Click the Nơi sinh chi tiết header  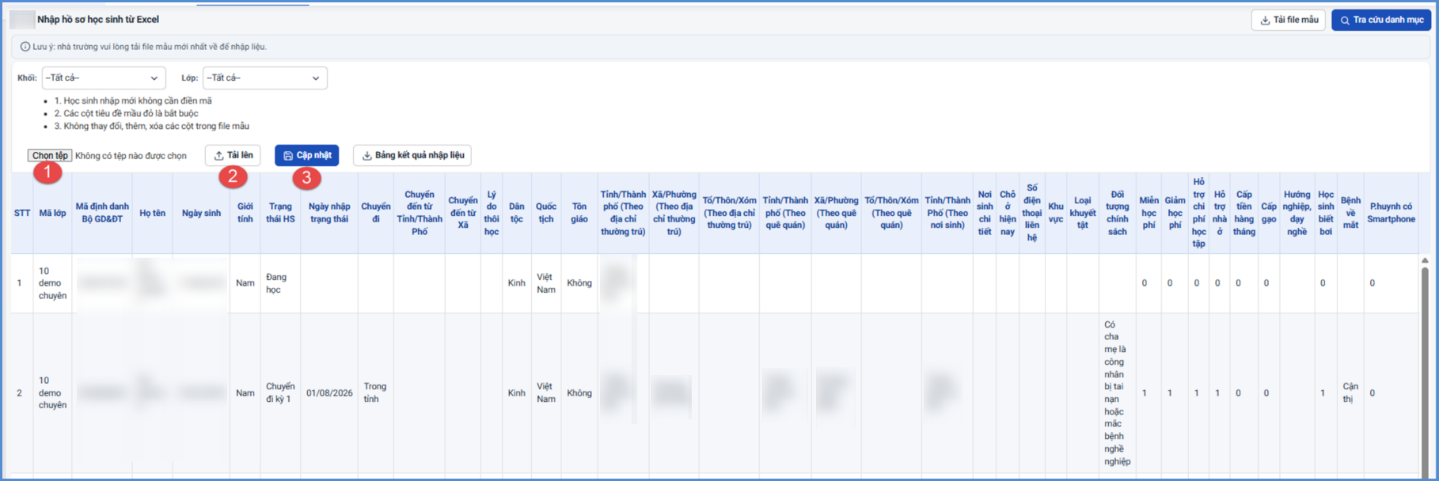[x=985, y=213]
